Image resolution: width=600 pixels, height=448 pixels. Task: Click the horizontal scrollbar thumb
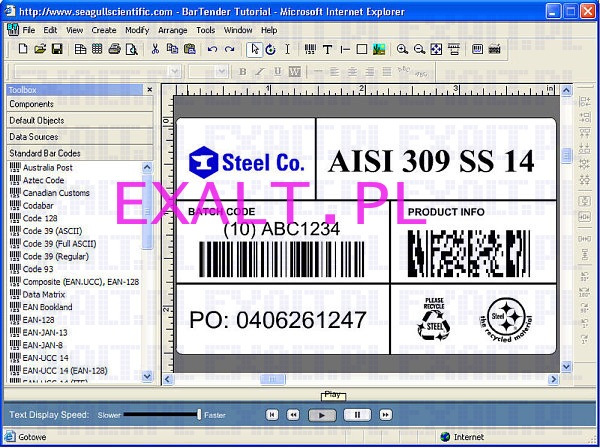click(272, 379)
